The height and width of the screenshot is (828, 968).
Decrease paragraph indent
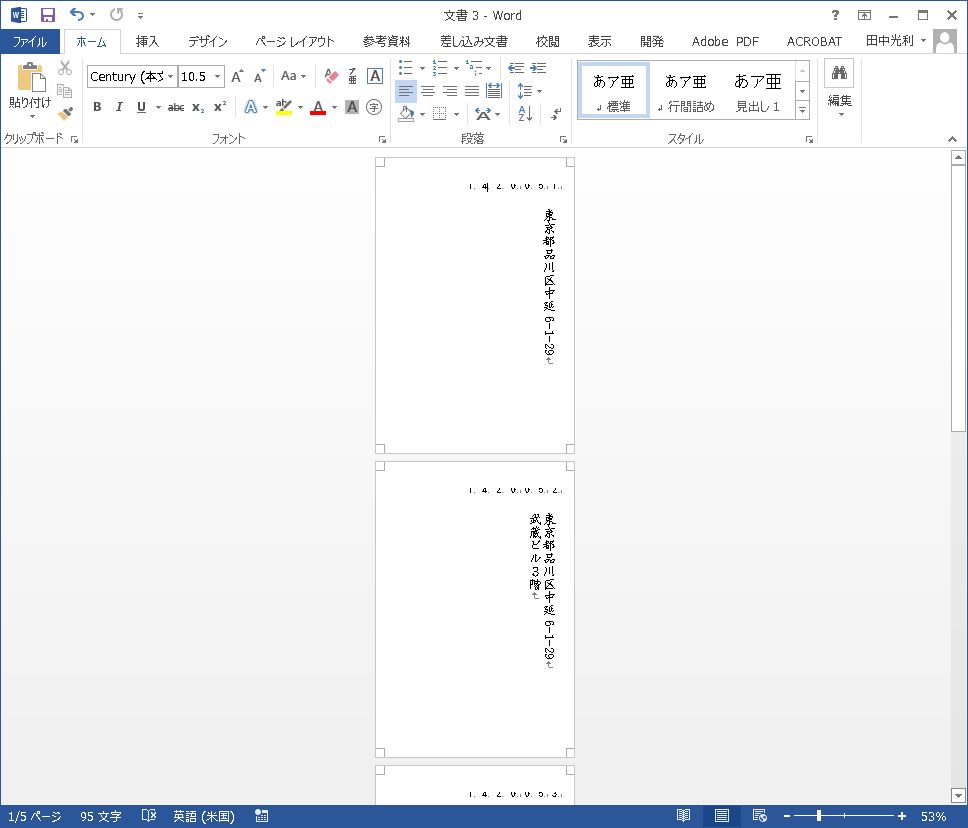tap(515, 68)
